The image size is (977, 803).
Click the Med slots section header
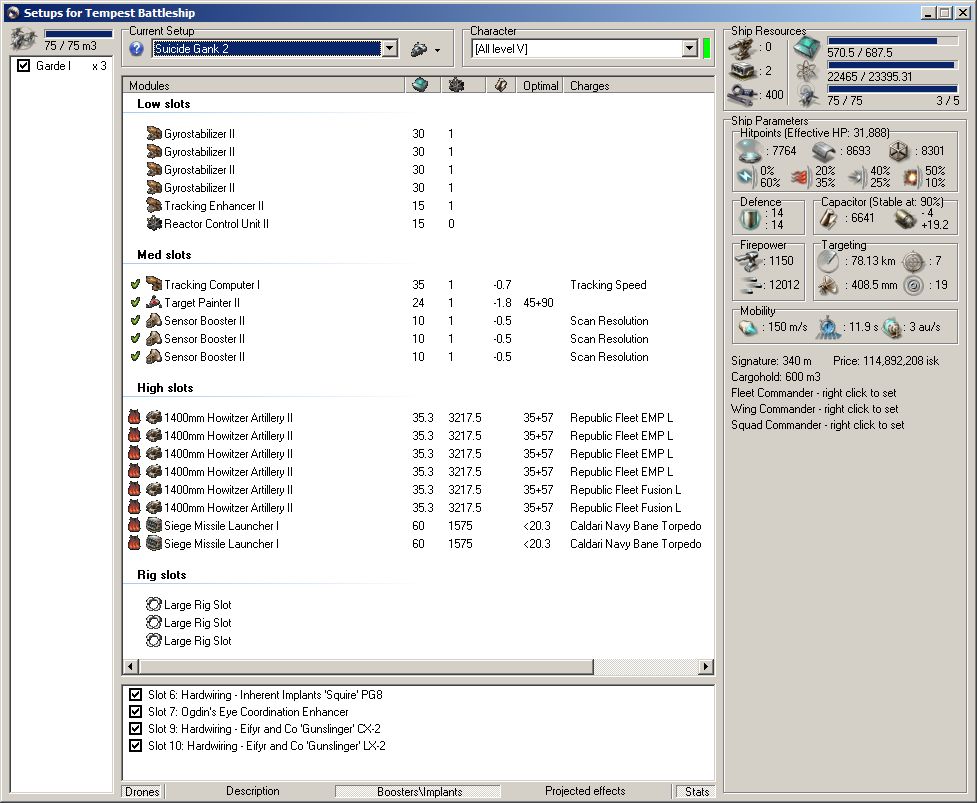(164, 255)
